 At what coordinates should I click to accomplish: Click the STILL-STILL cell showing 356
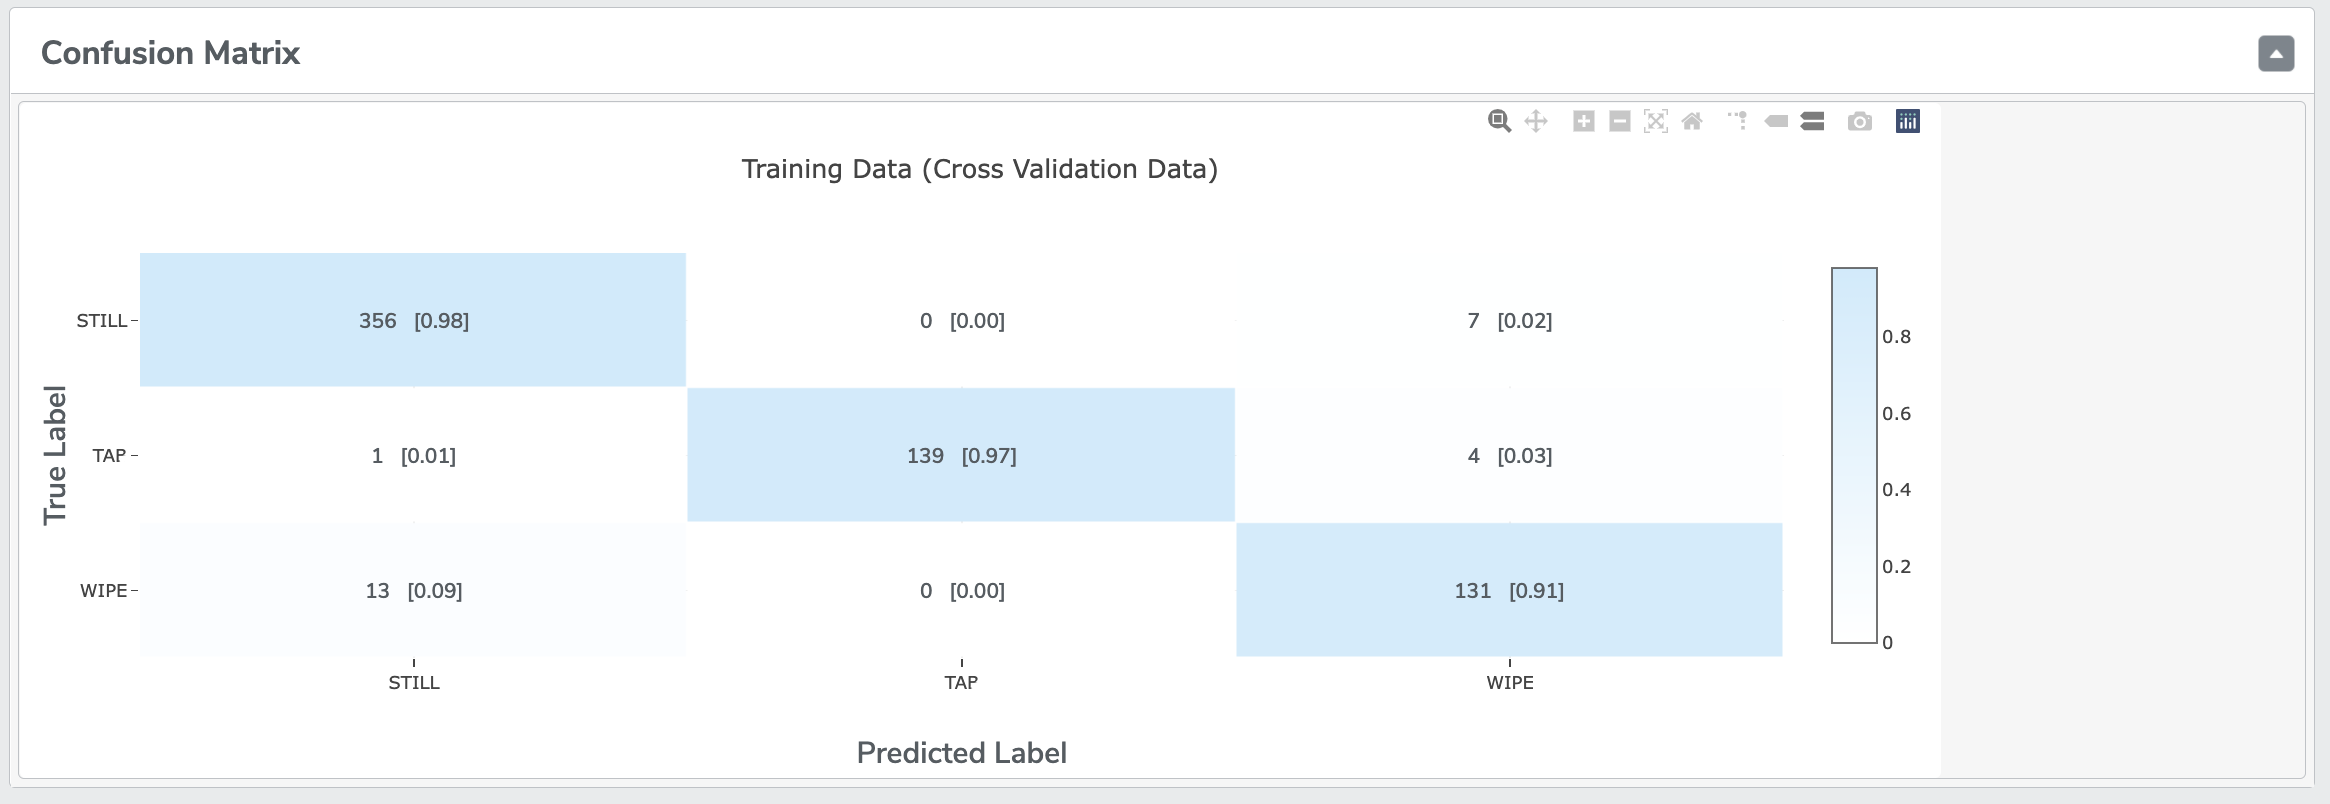pyautogui.click(x=413, y=320)
